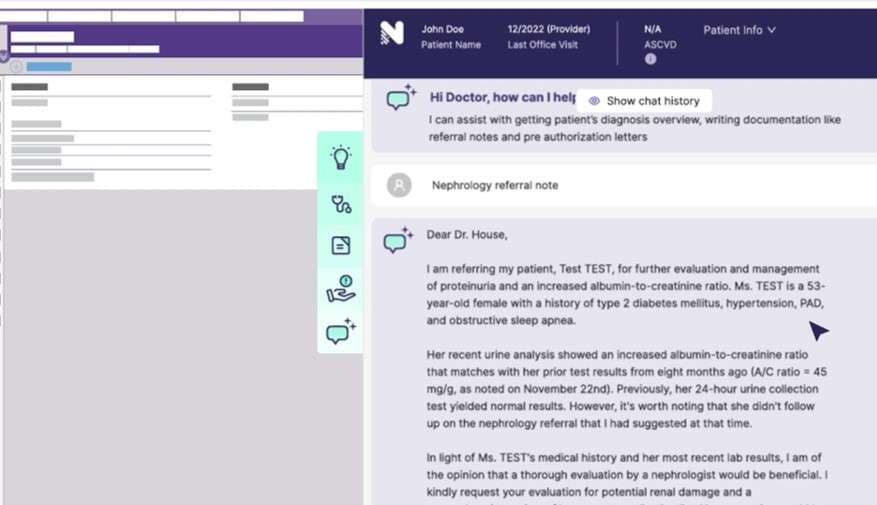Click the assistant chat icon beside greeting
Image resolution: width=877 pixels, height=505 pixels.
[x=400, y=98]
